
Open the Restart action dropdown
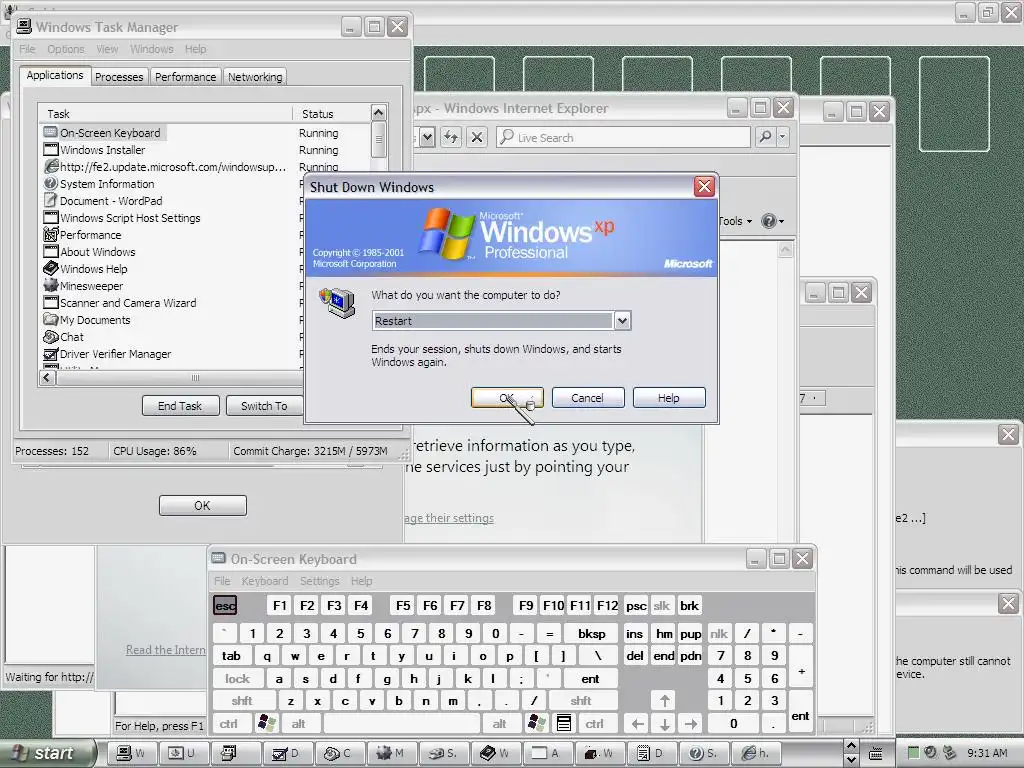click(x=622, y=321)
